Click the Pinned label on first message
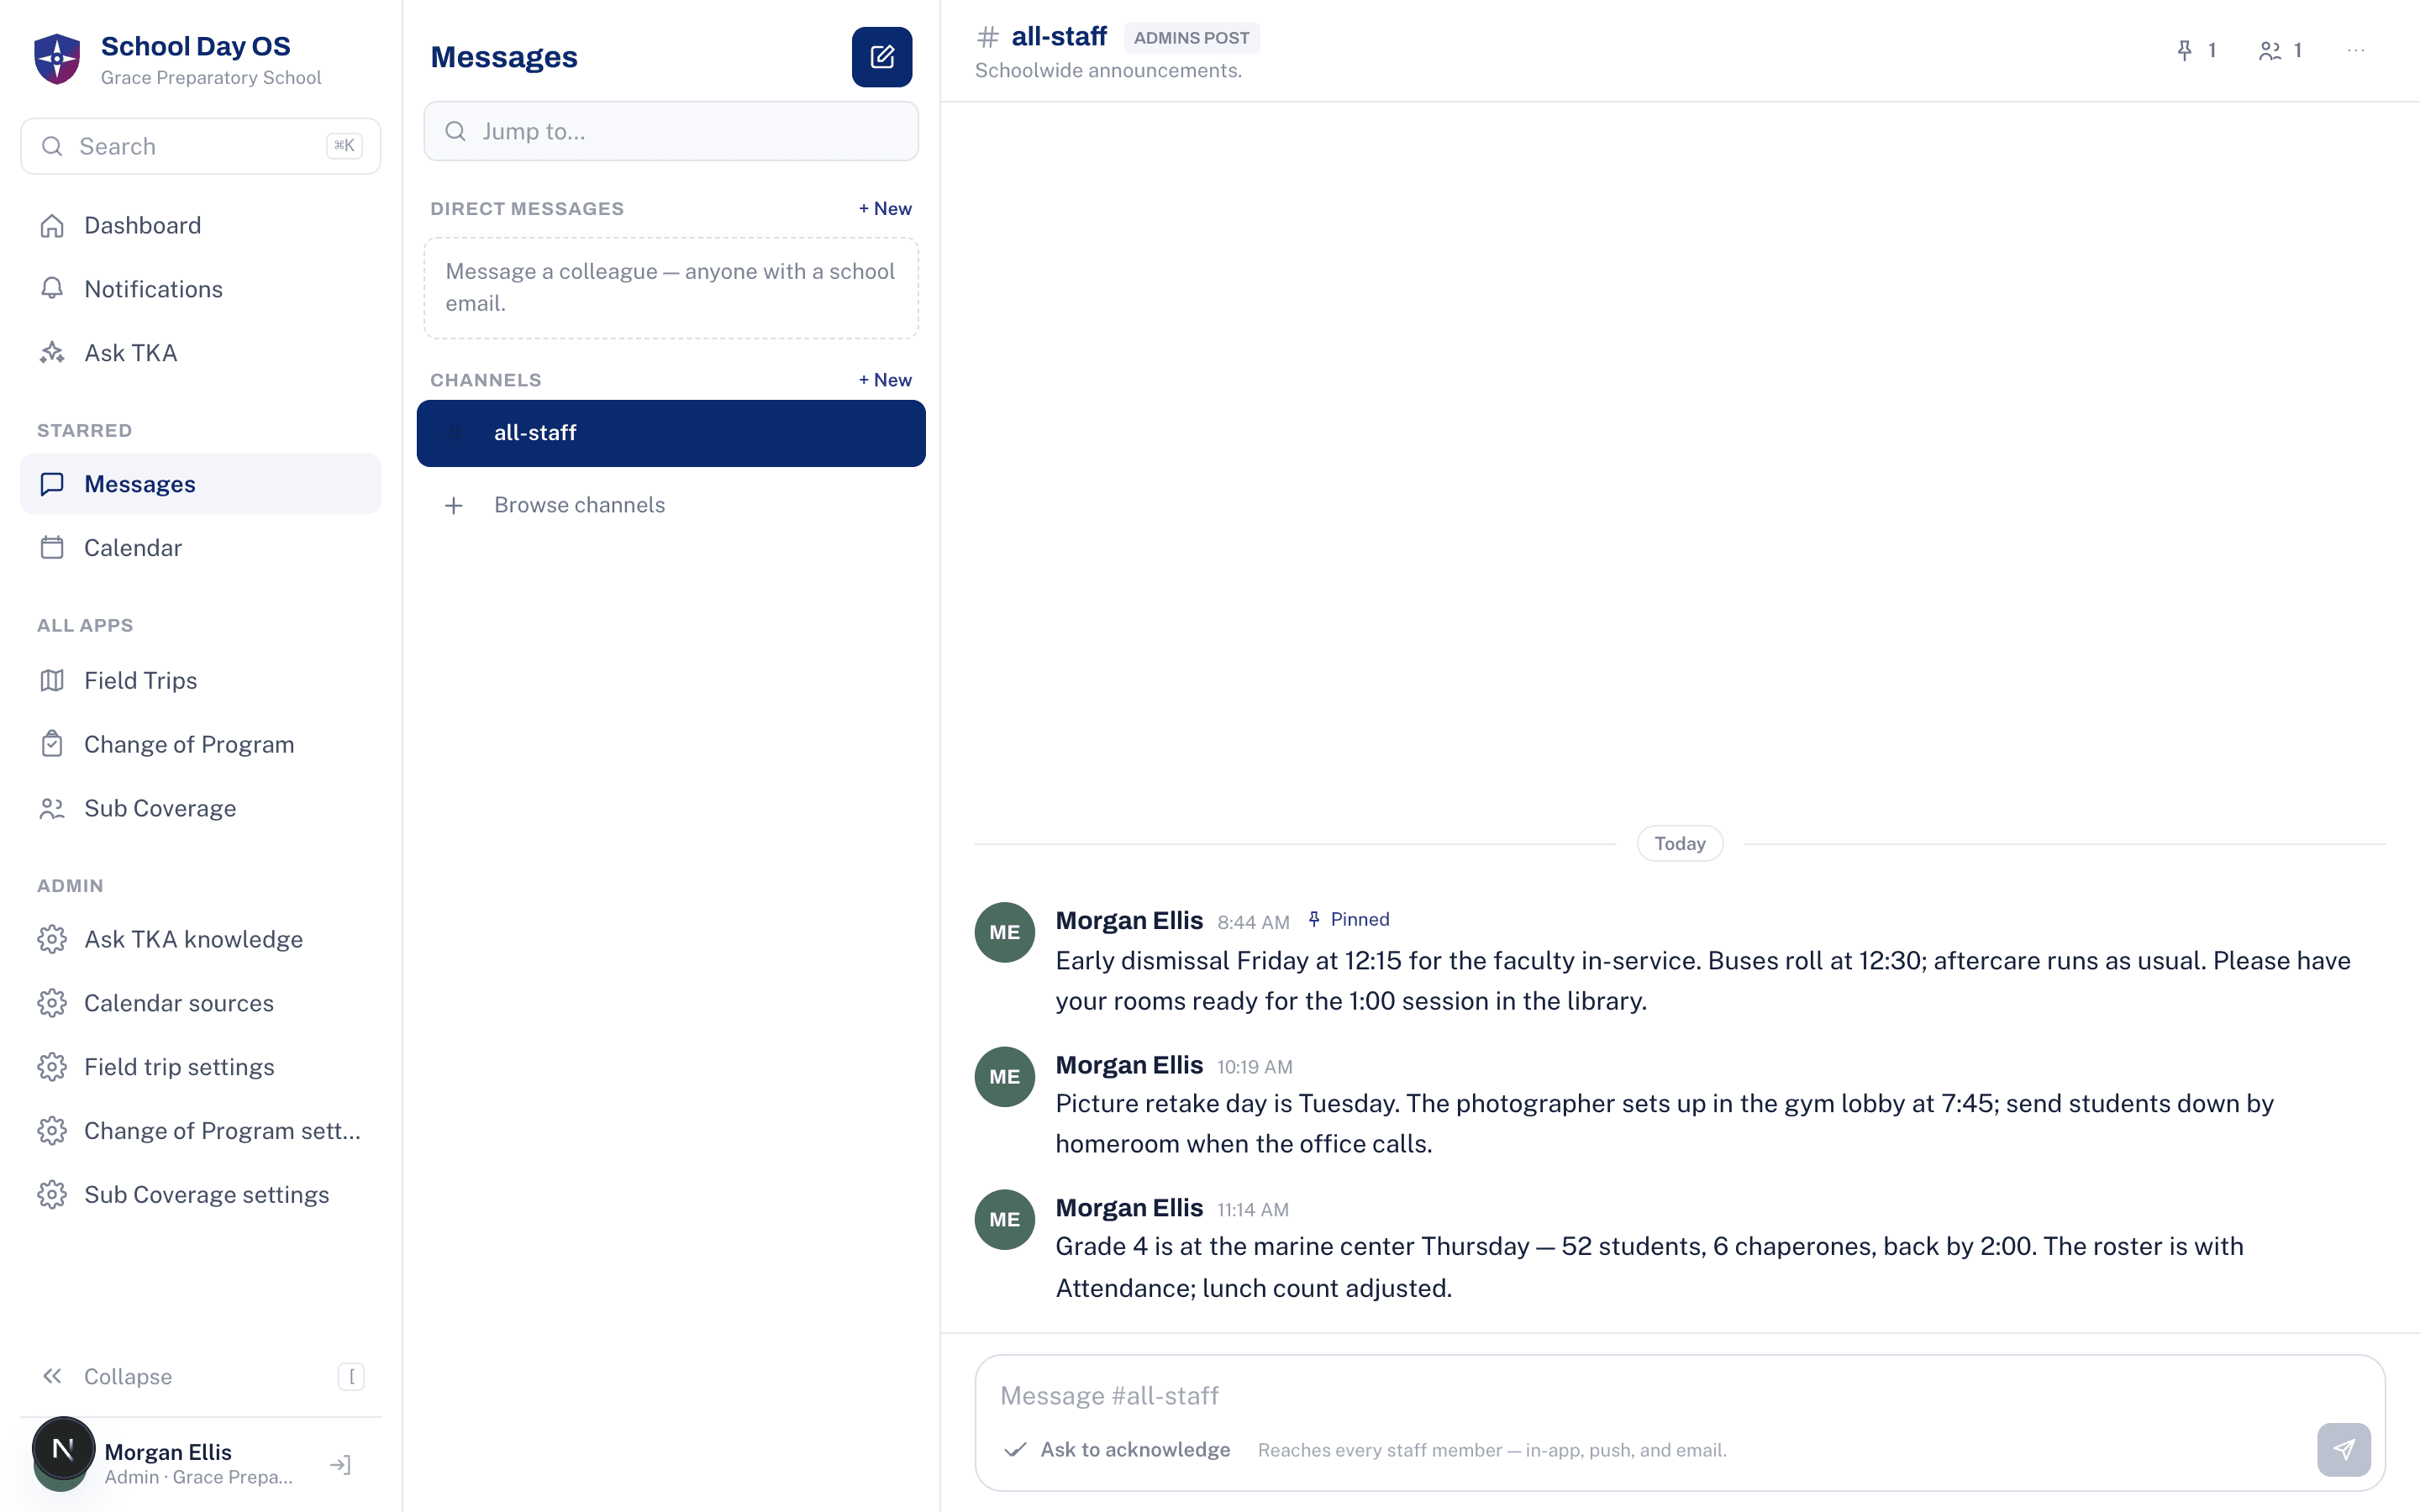 tap(1349, 919)
